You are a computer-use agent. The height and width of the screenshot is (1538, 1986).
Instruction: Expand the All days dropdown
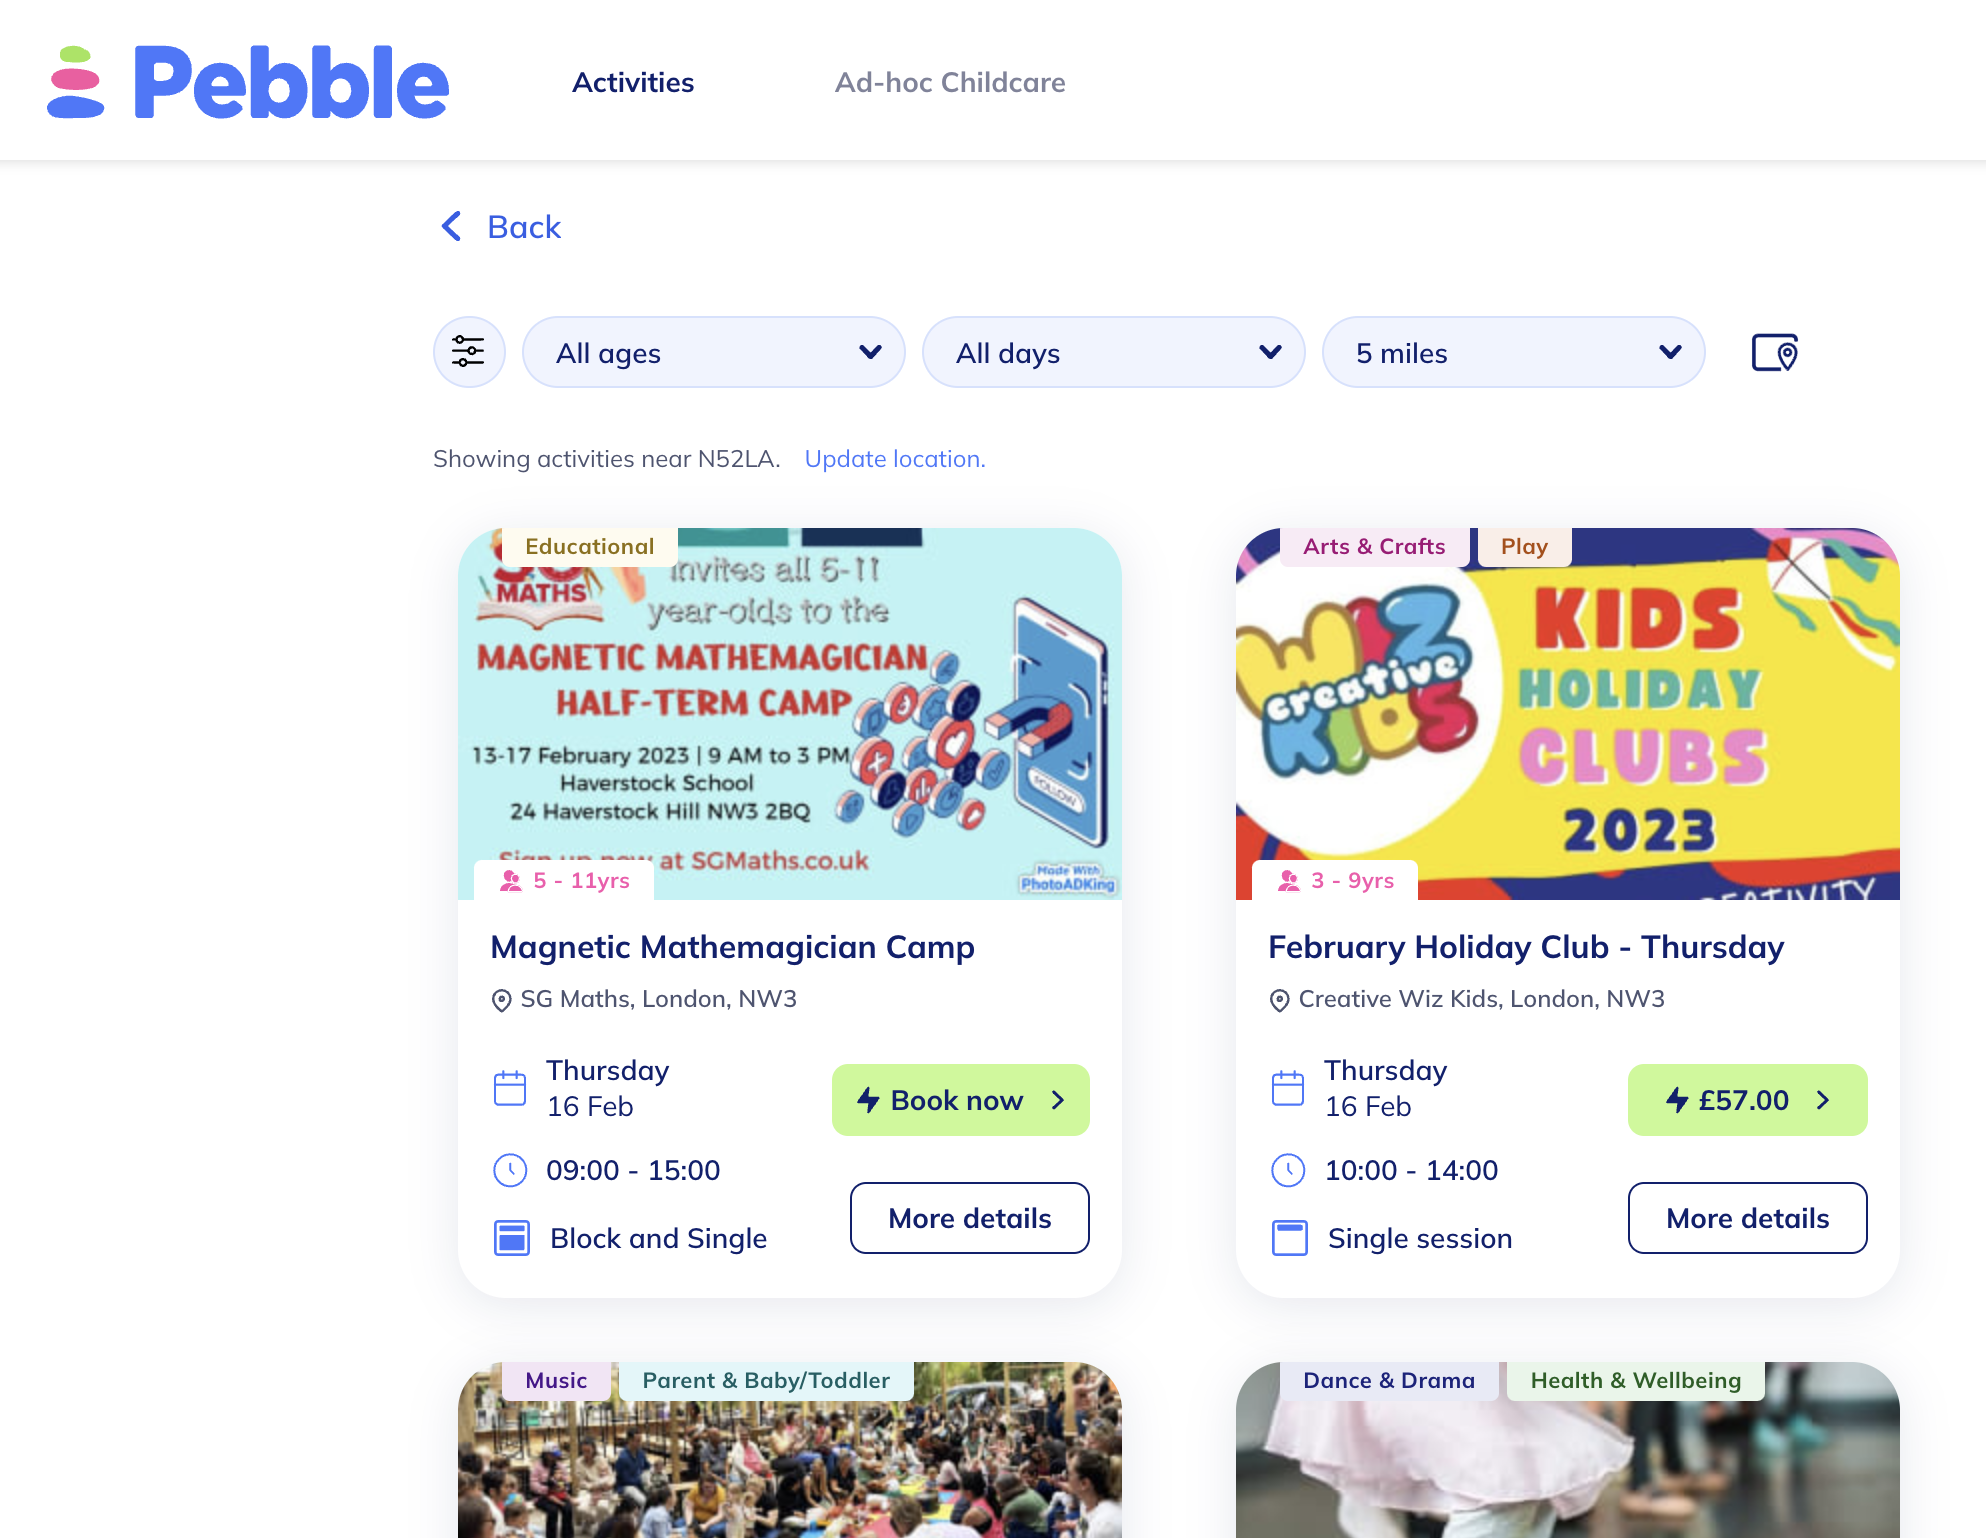click(x=1114, y=352)
